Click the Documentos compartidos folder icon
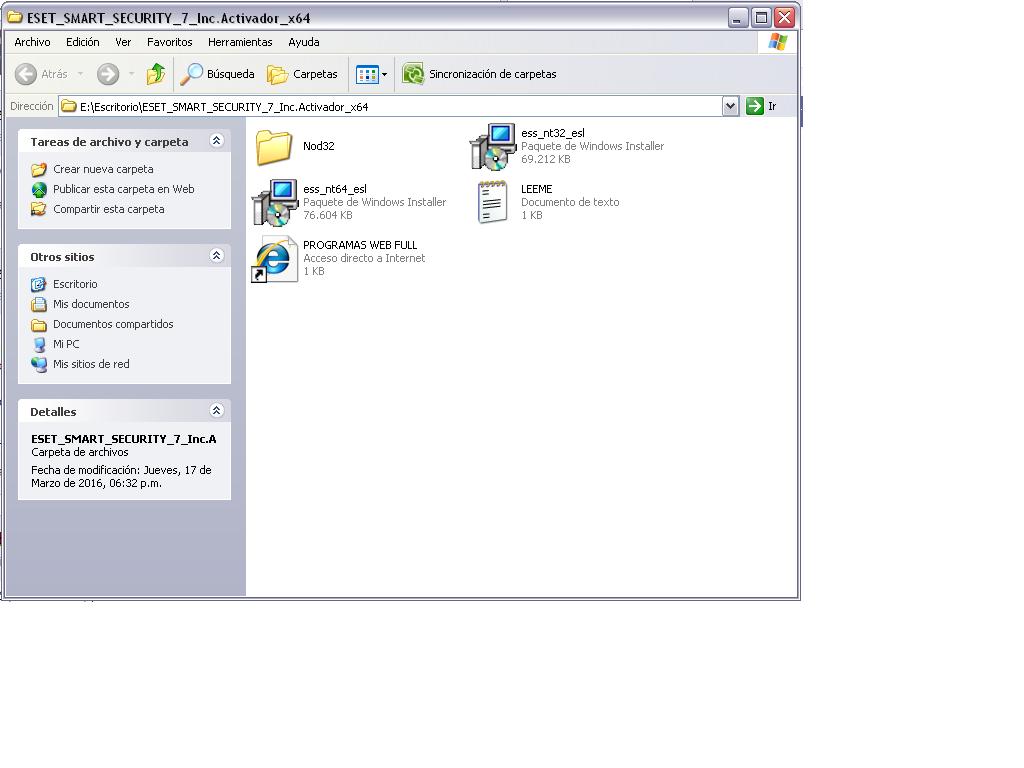Viewport: 1024px width, 768px height. (39, 325)
